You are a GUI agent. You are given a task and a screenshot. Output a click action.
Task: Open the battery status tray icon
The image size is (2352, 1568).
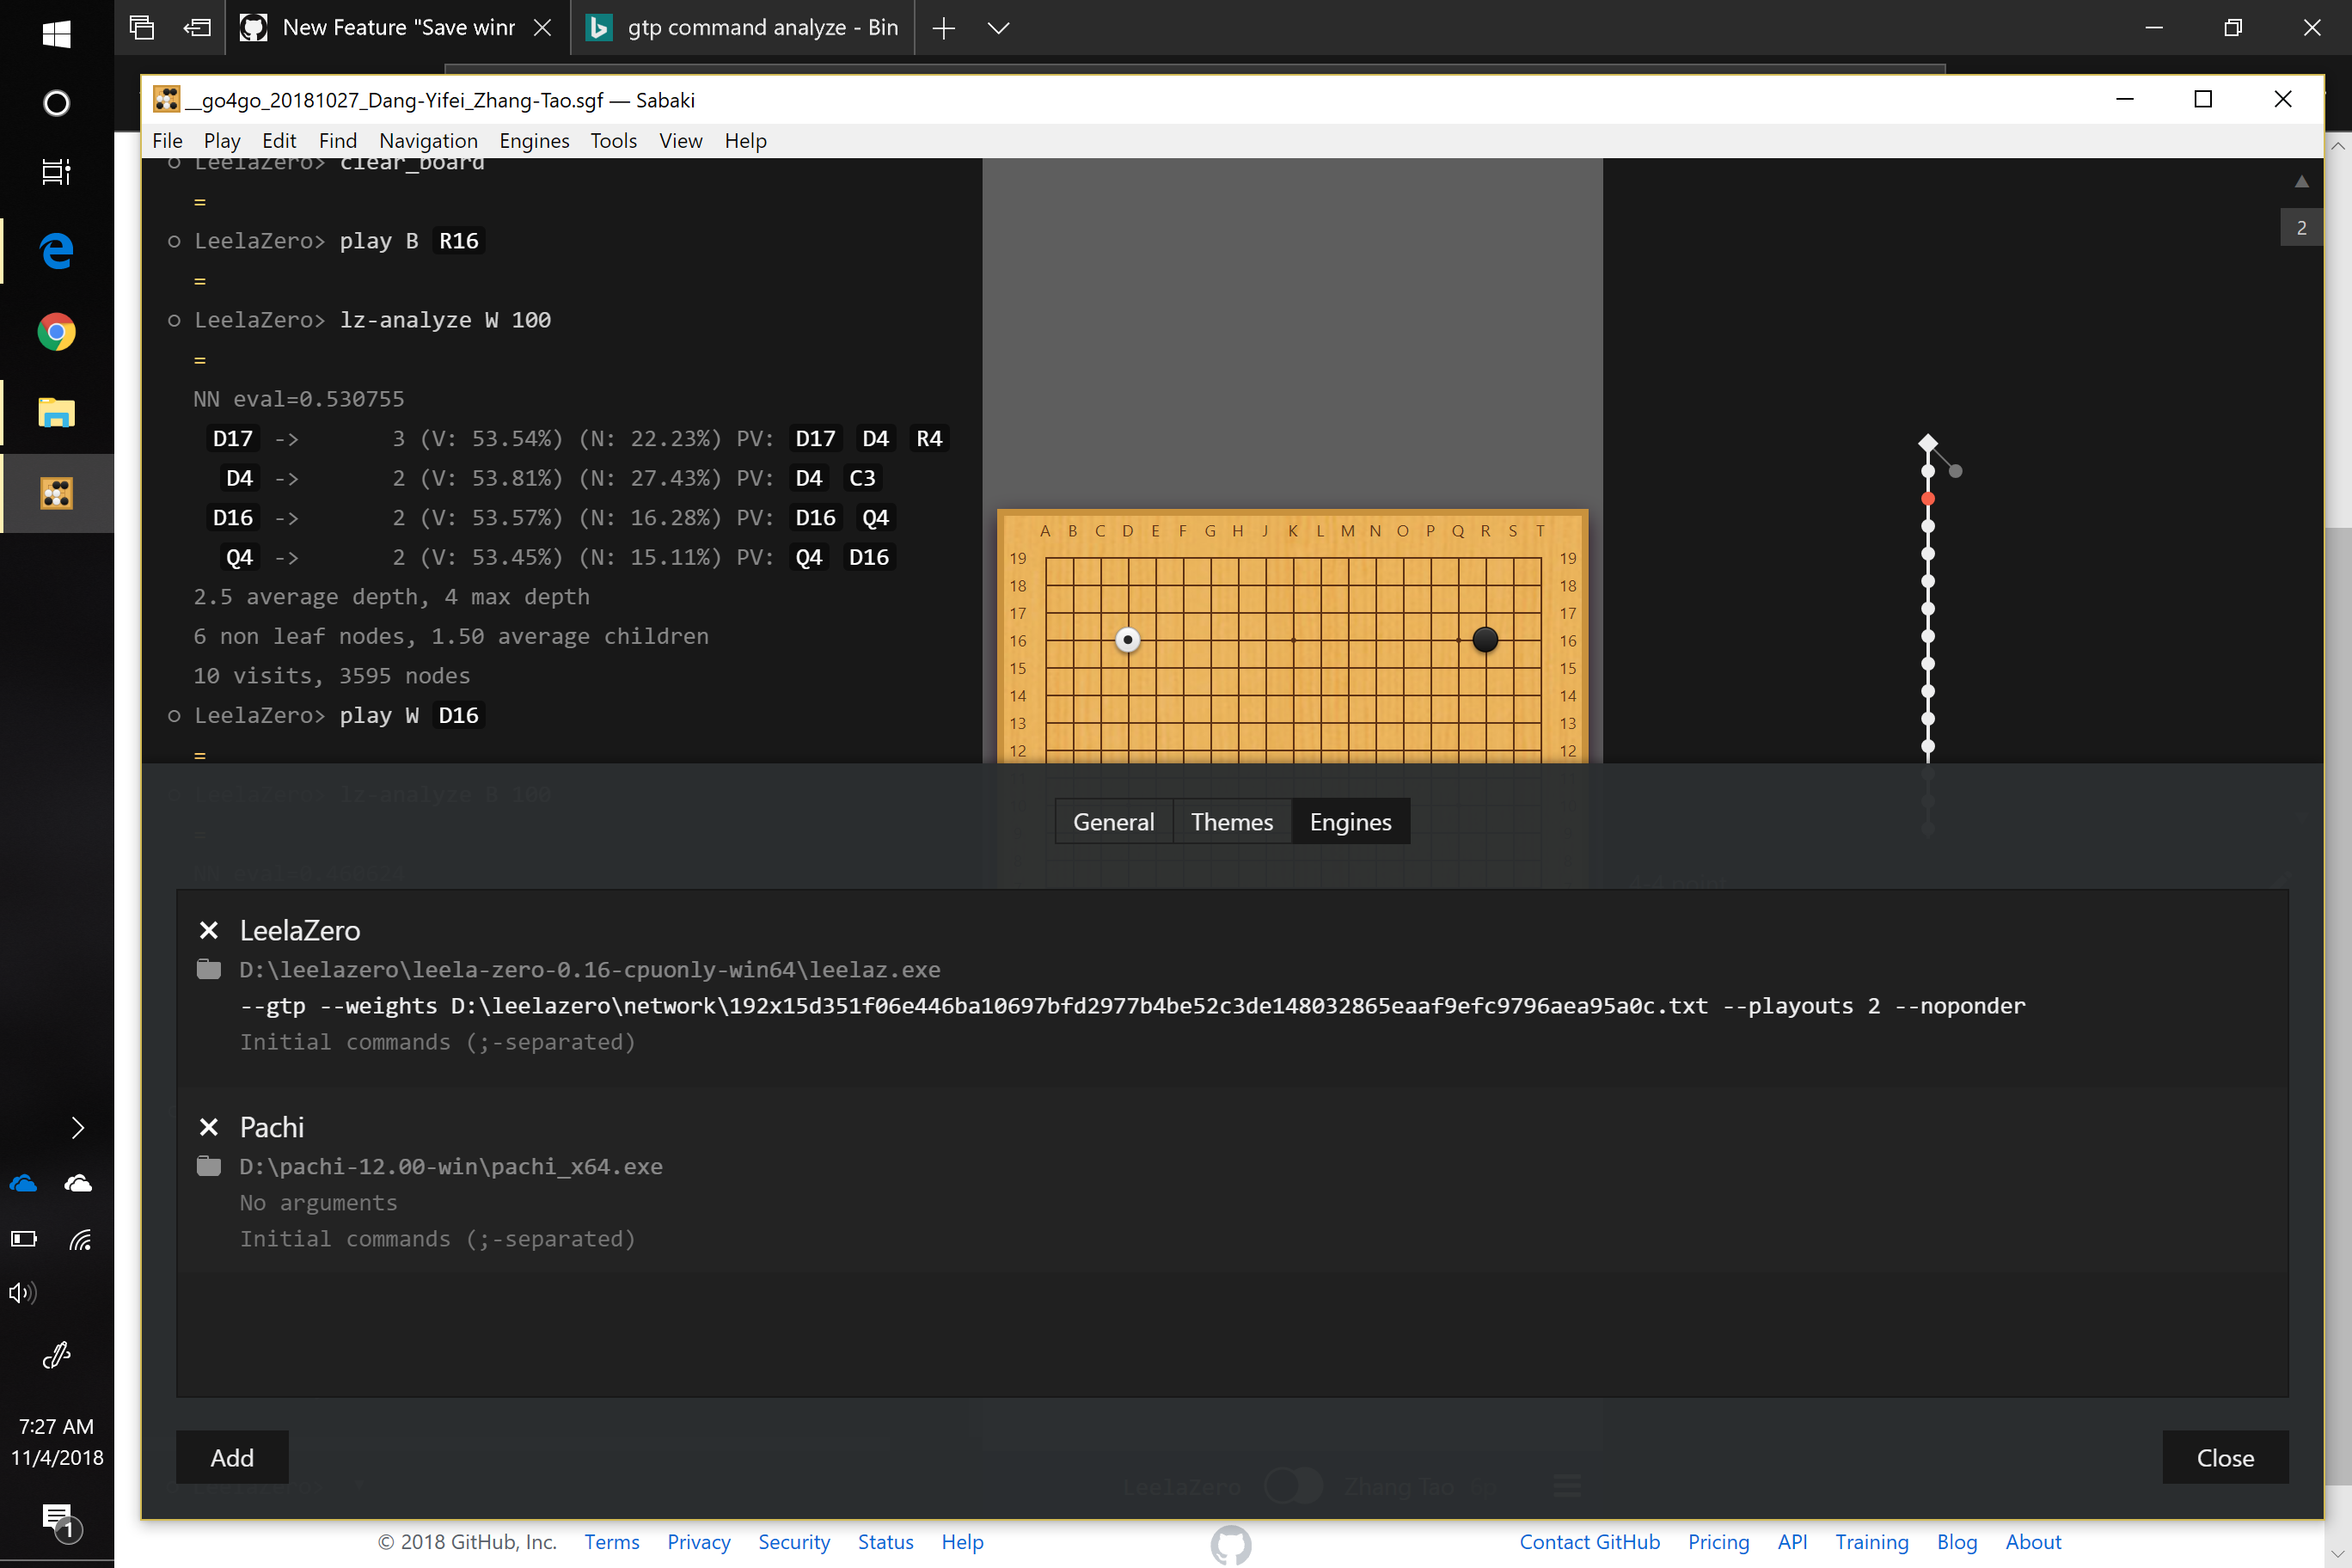tap(24, 1239)
